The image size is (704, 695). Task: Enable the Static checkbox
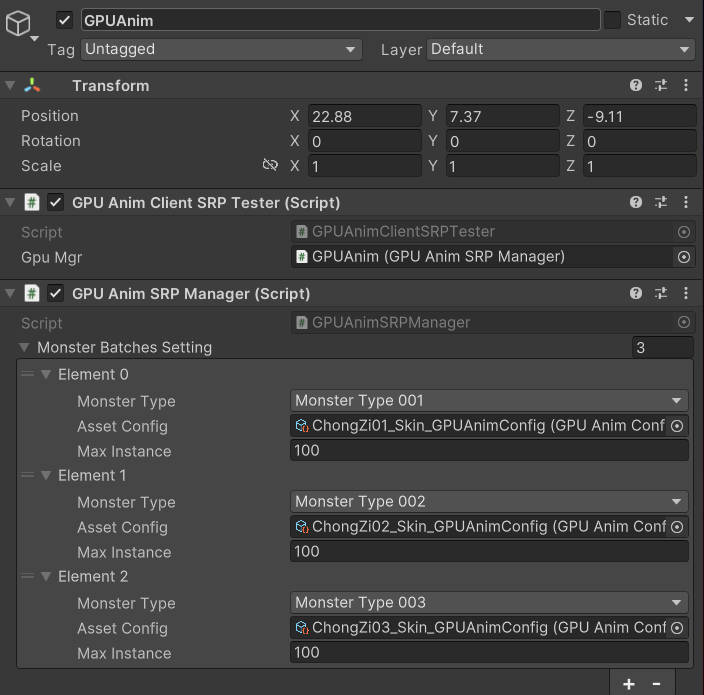point(612,20)
